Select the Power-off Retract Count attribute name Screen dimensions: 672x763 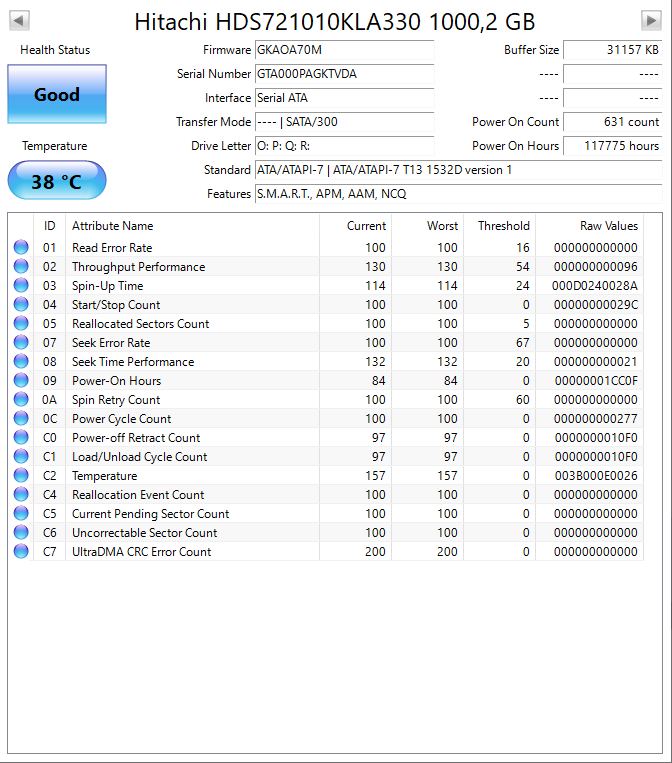pos(136,437)
